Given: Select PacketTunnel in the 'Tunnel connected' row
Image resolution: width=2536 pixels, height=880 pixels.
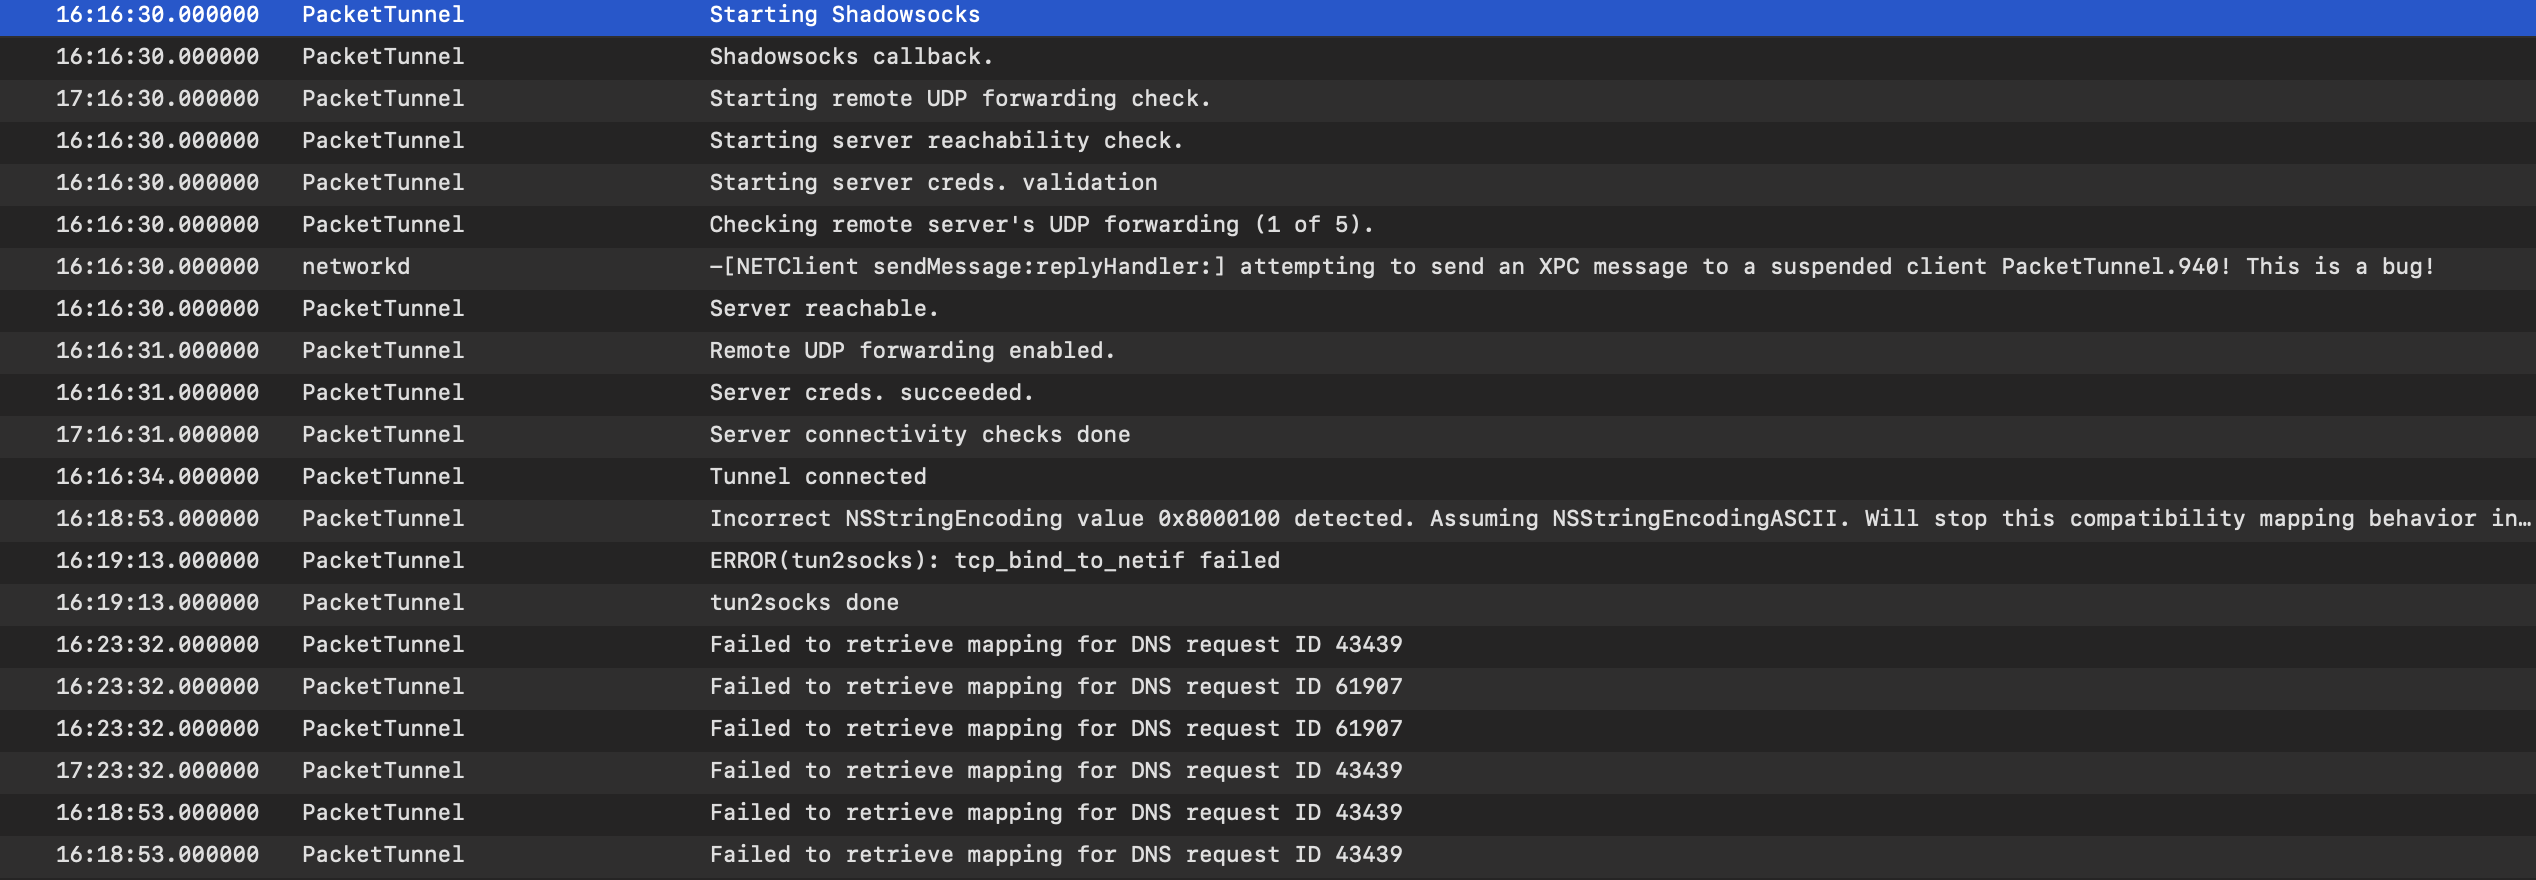Looking at the screenshot, I should 383,477.
